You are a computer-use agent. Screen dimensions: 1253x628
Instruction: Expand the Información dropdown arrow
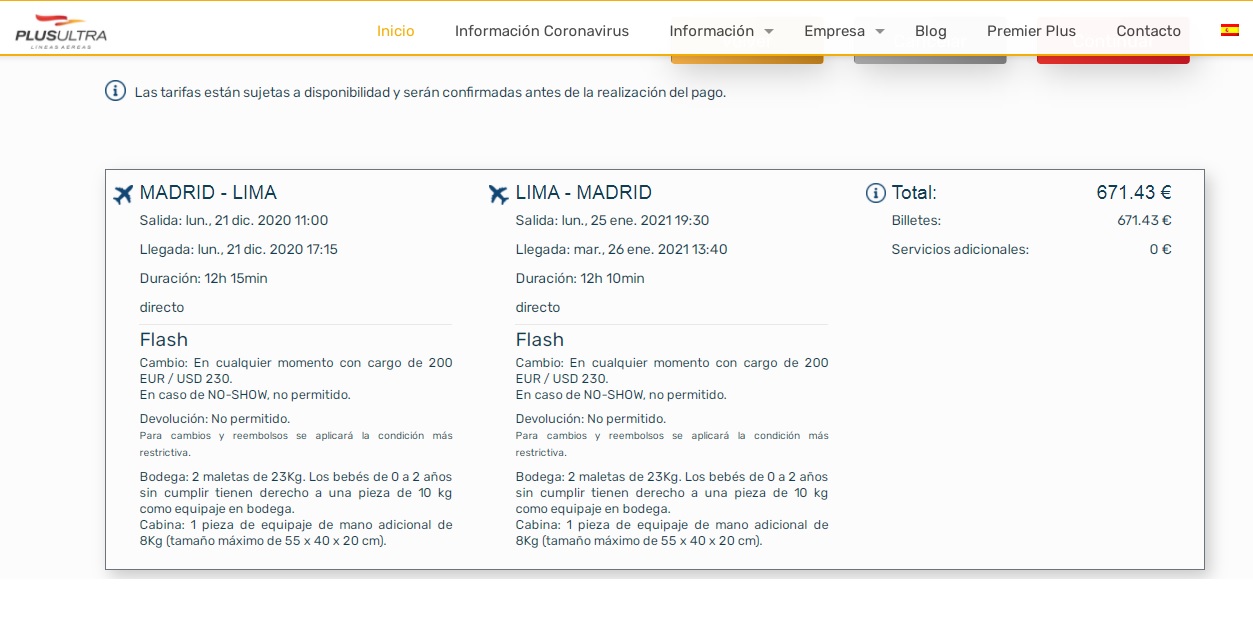point(769,31)
